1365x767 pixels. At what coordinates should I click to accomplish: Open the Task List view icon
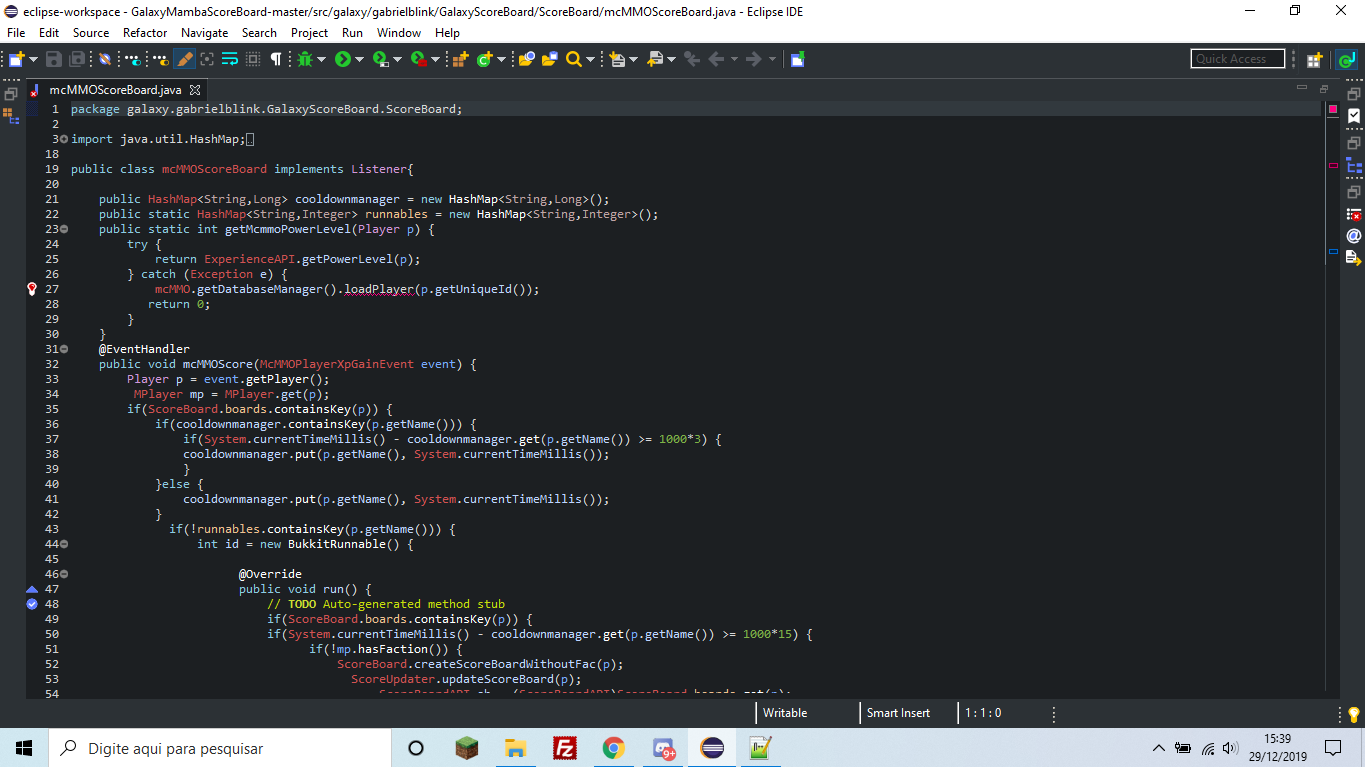(x=1354, y=116)
